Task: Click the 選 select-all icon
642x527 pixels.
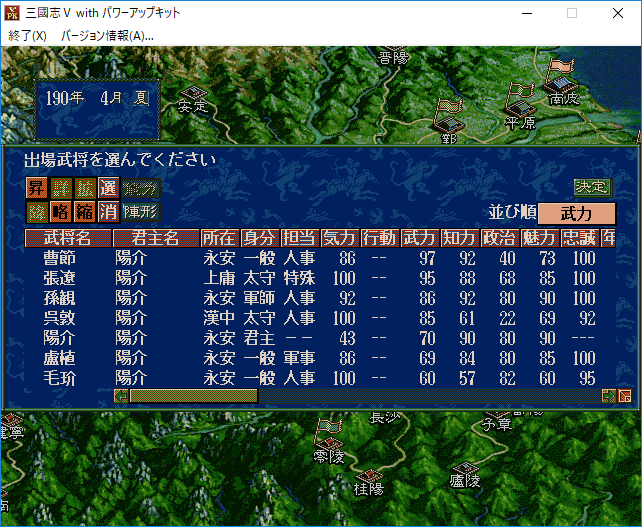Action: (x=107, y=188)
